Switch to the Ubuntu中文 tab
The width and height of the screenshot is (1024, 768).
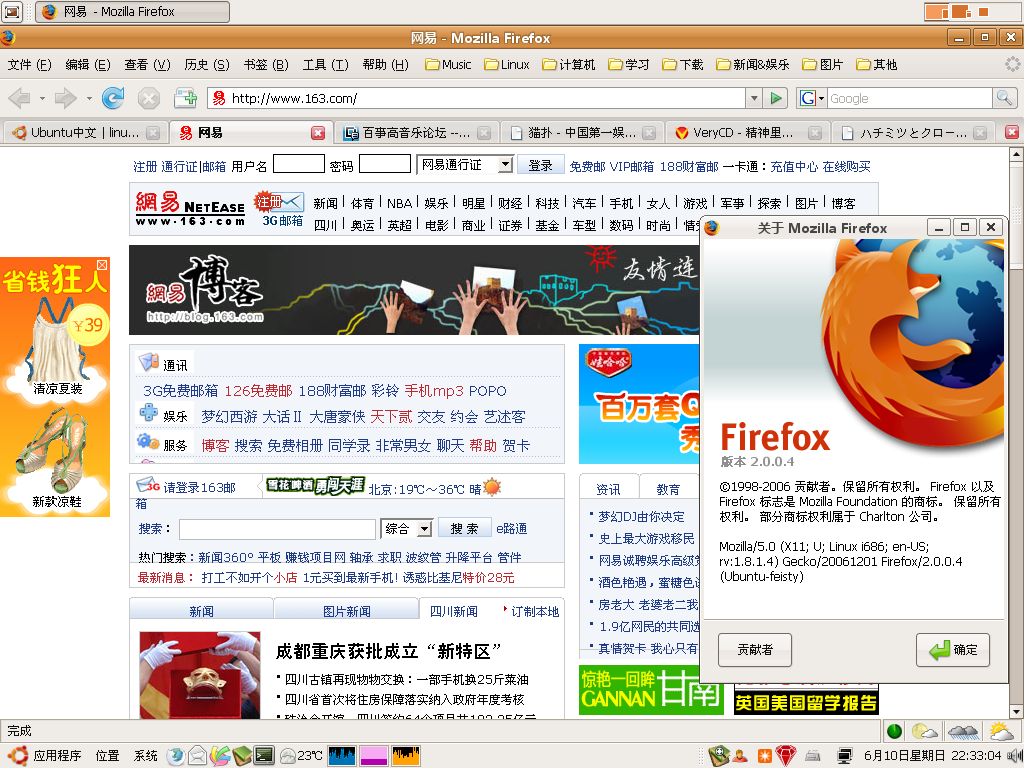[x=85, y=133]
